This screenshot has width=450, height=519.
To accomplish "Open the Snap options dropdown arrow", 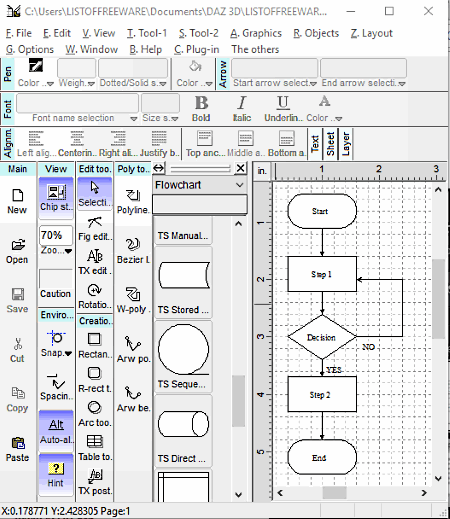I will (68, 353).
